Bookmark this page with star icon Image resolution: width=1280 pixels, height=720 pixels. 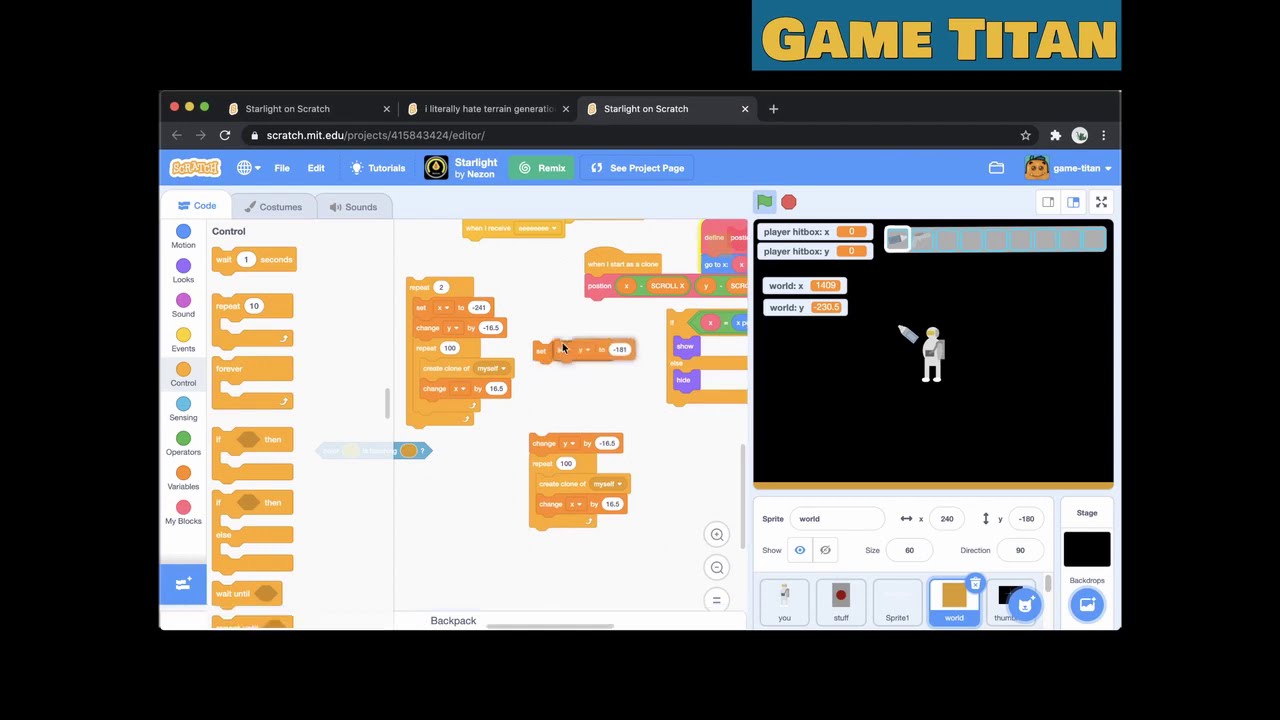point(1025,135)
